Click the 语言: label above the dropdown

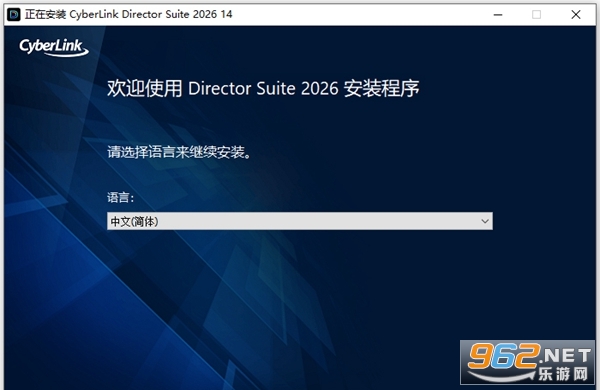(121, 197)
